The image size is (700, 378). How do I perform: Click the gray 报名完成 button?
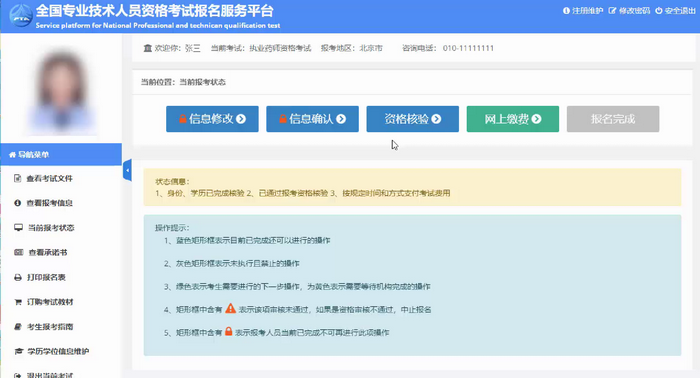click(613, 119)
